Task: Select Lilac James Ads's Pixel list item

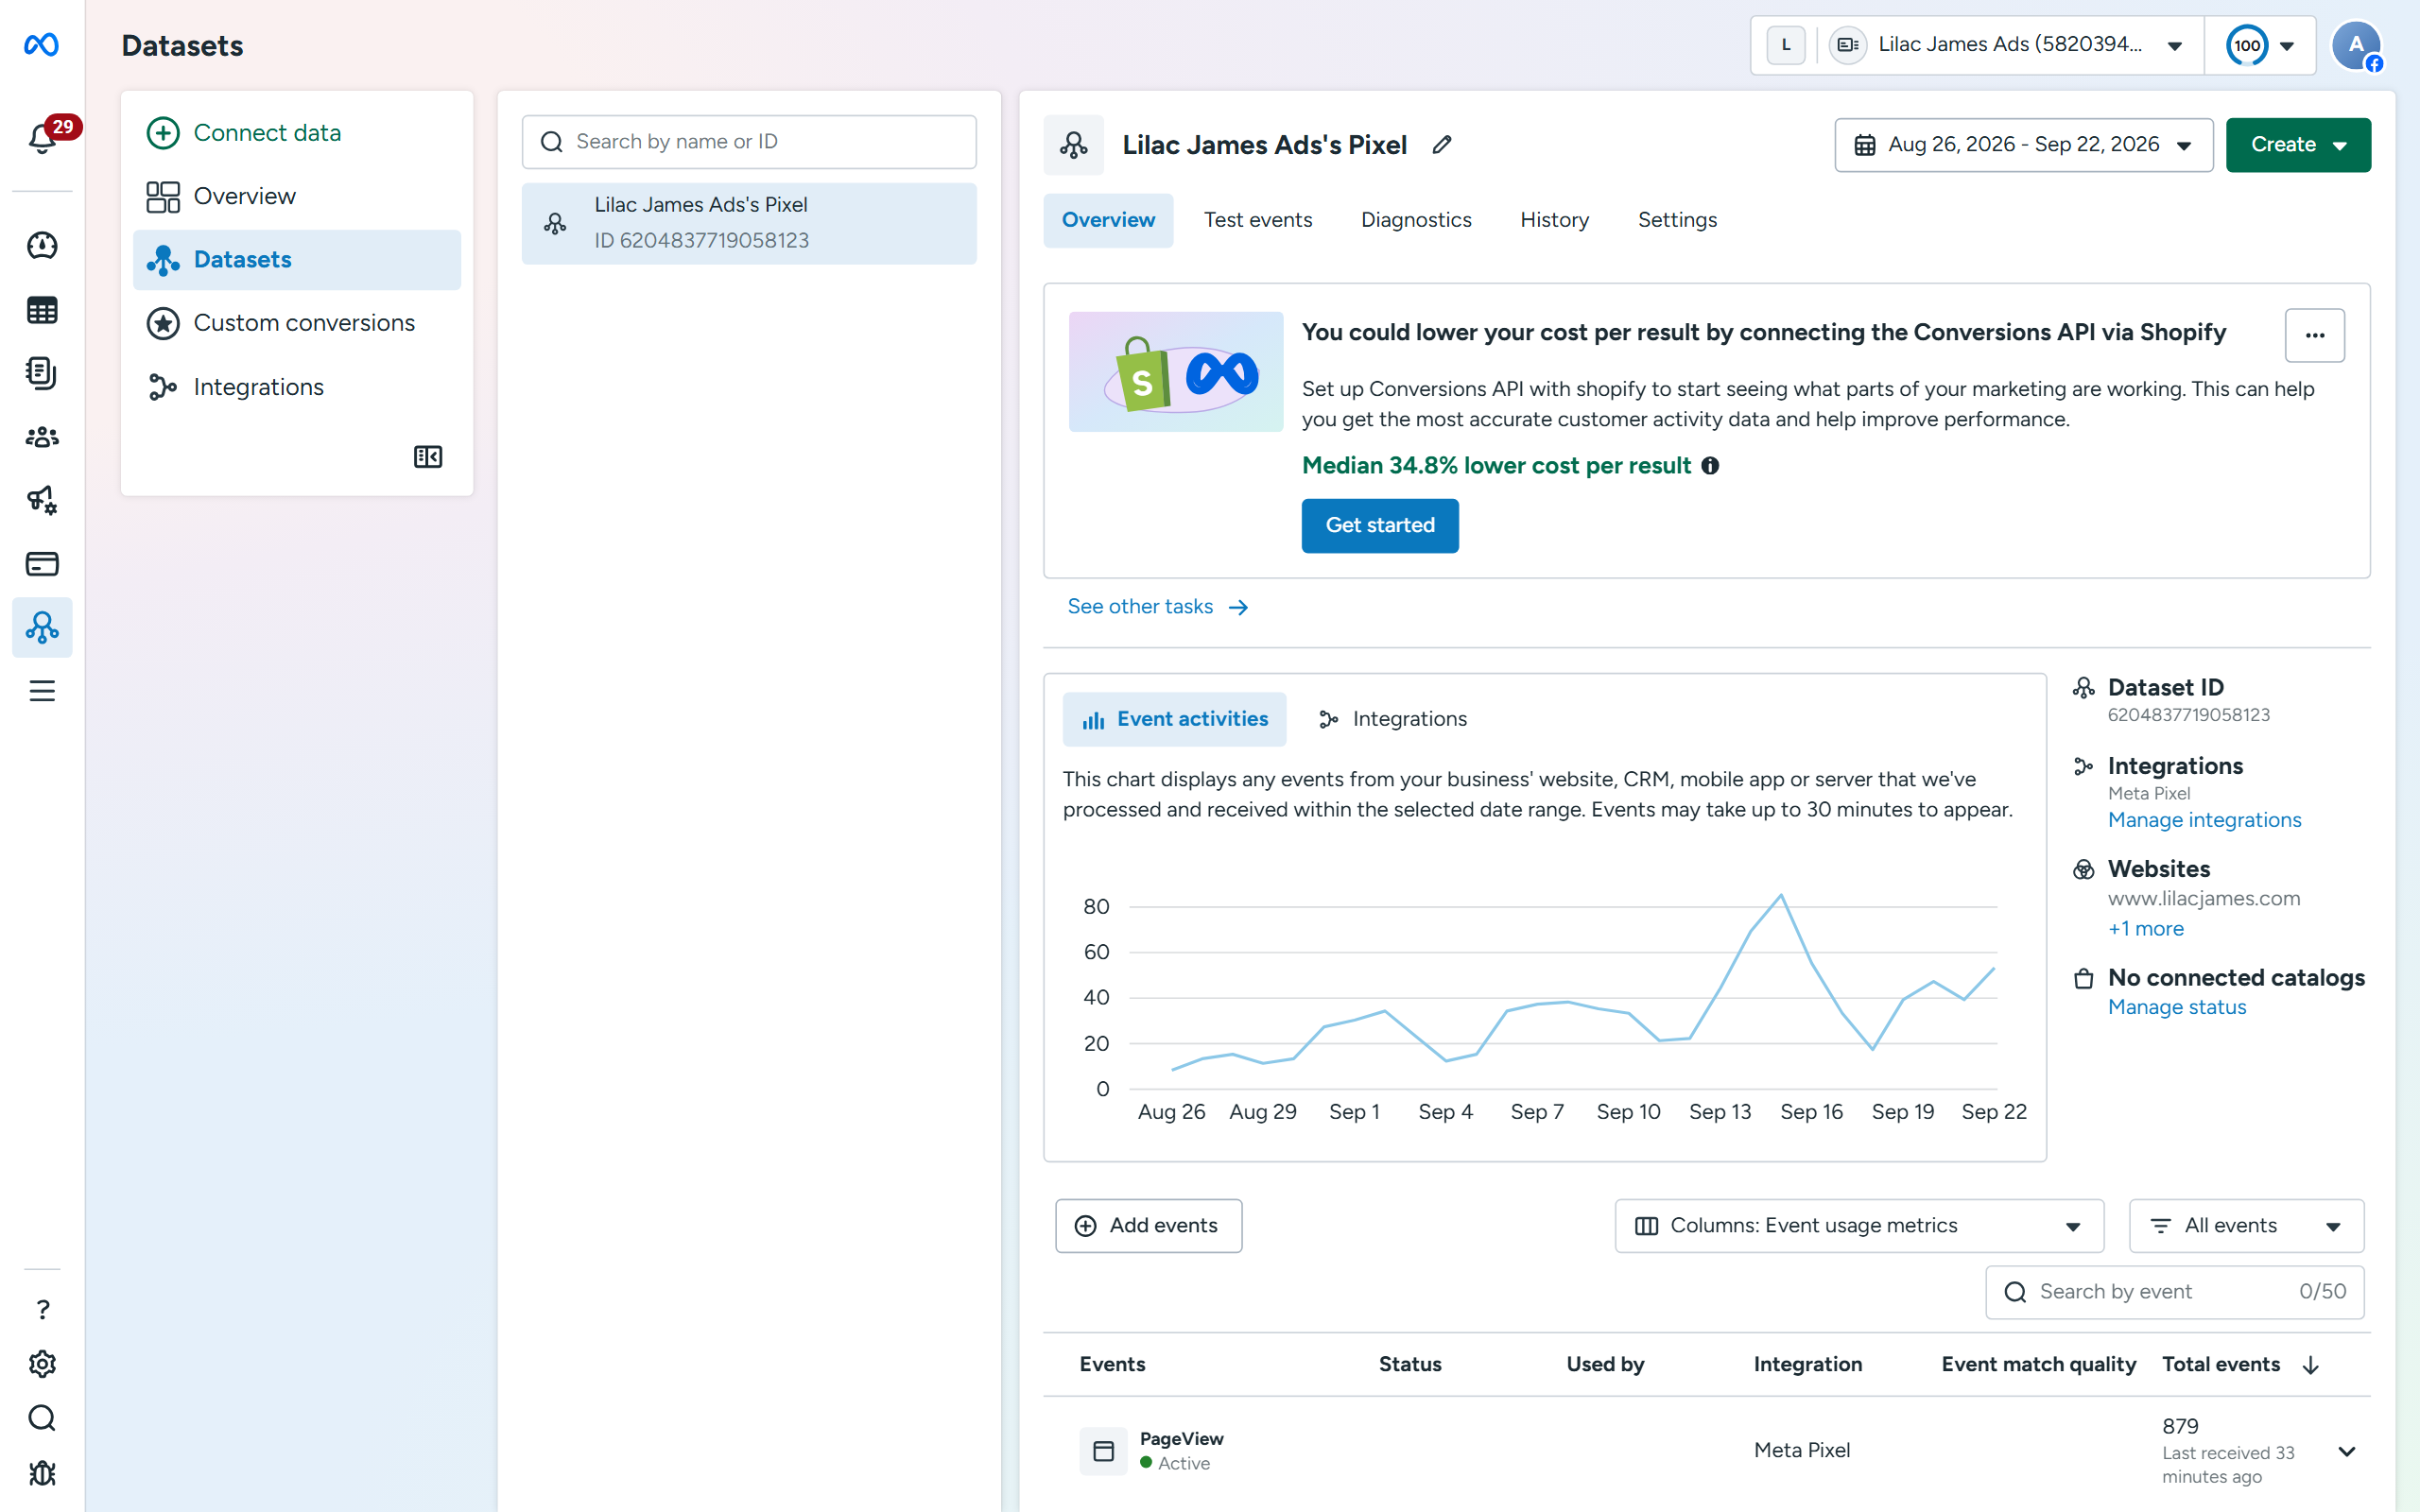Action: point(748,223)
